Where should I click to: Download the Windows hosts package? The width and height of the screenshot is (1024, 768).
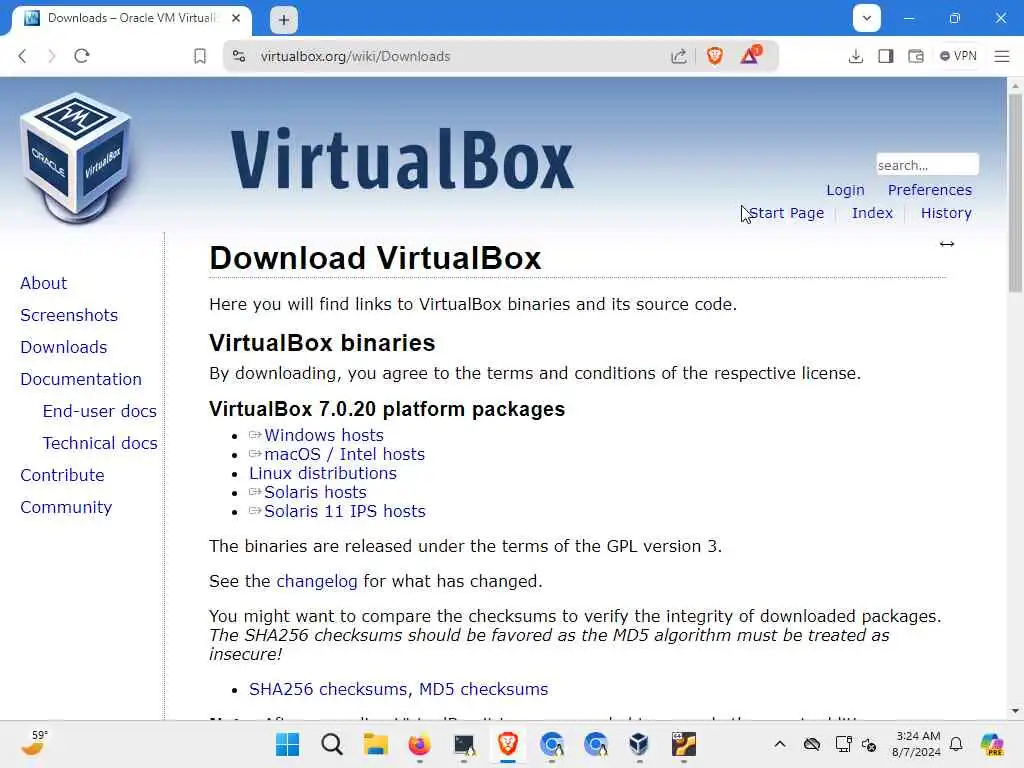click(x=323, y=435)
